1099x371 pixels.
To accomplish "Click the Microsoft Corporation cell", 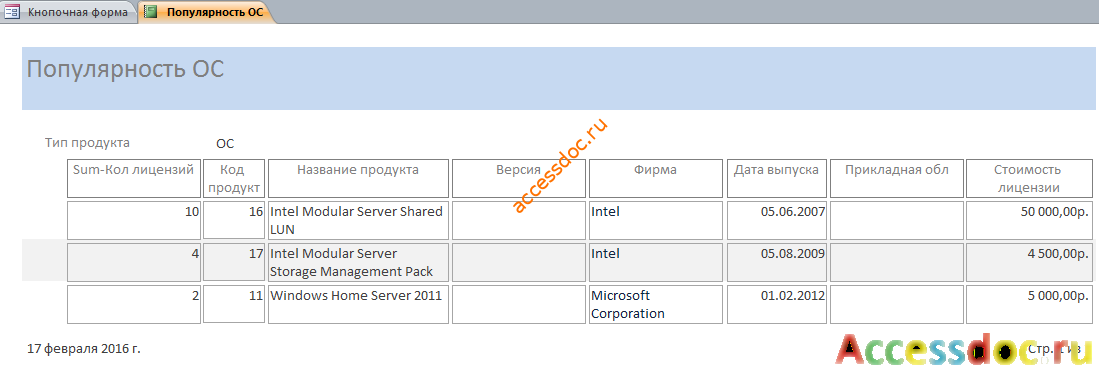I will [655, 304].
